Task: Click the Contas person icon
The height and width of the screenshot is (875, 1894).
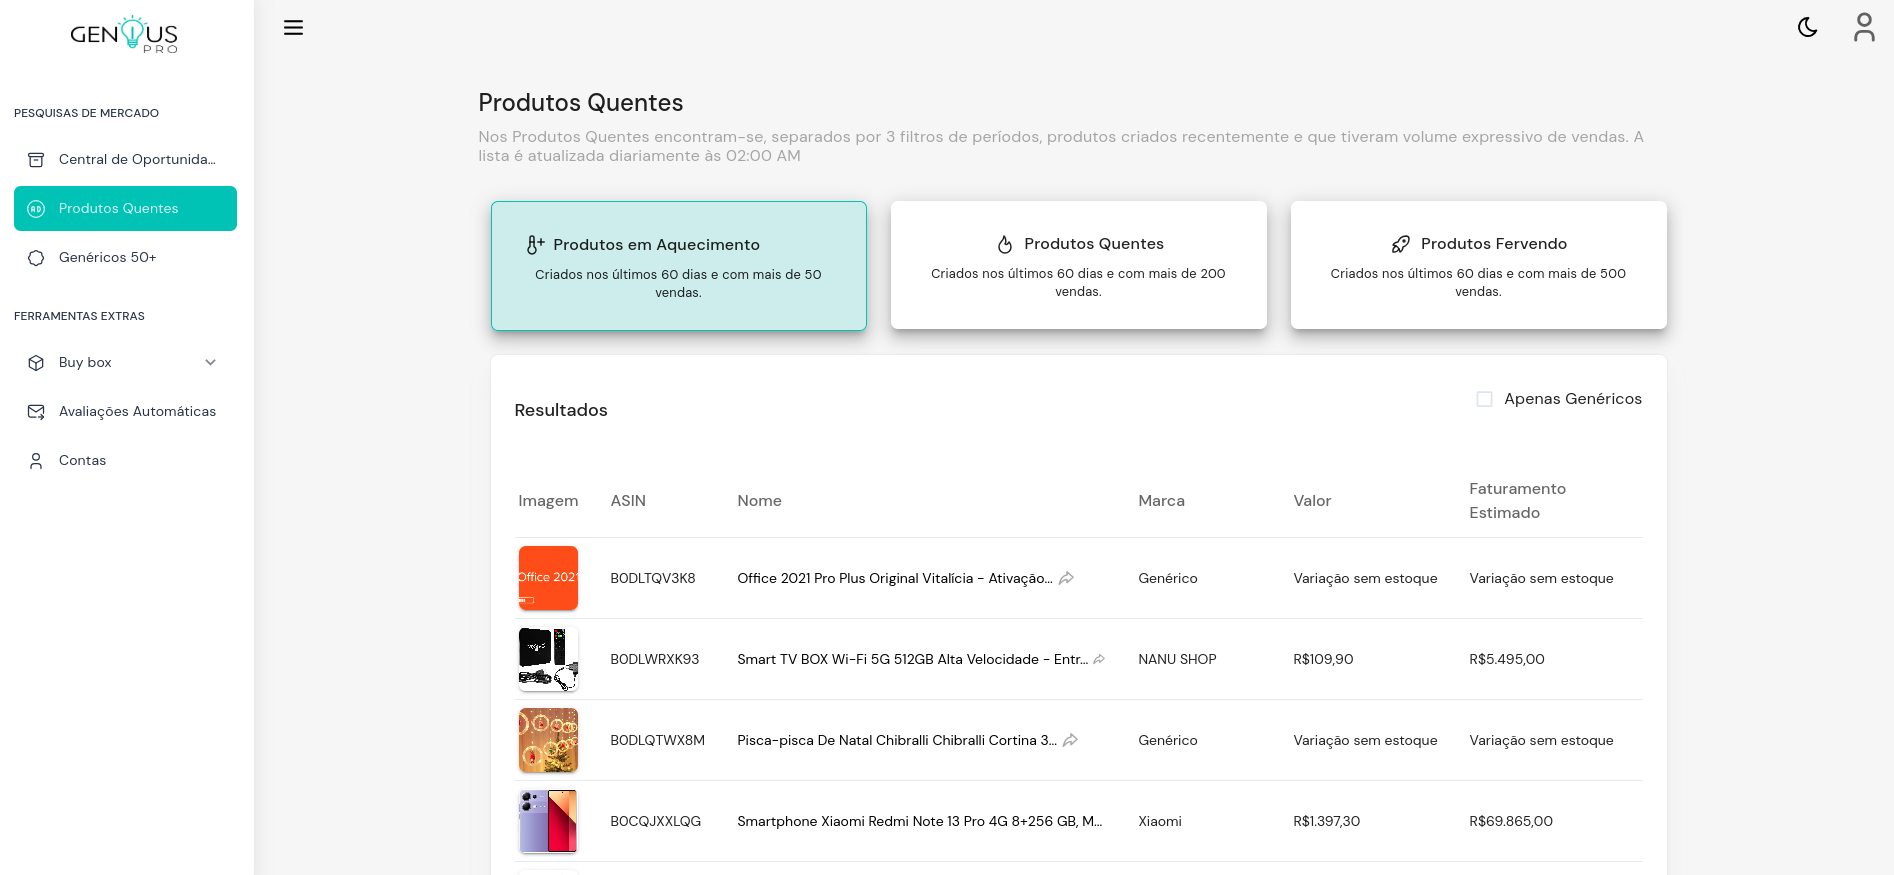Action: [36, 461]
